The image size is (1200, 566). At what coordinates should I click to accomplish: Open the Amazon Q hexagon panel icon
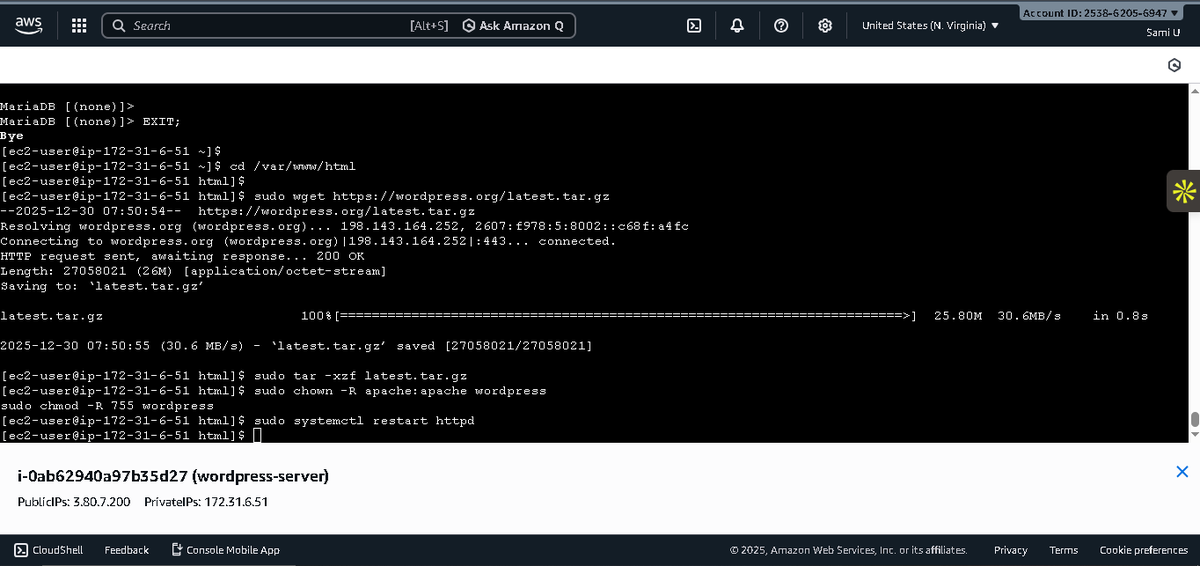click(x=1174, y=65)
